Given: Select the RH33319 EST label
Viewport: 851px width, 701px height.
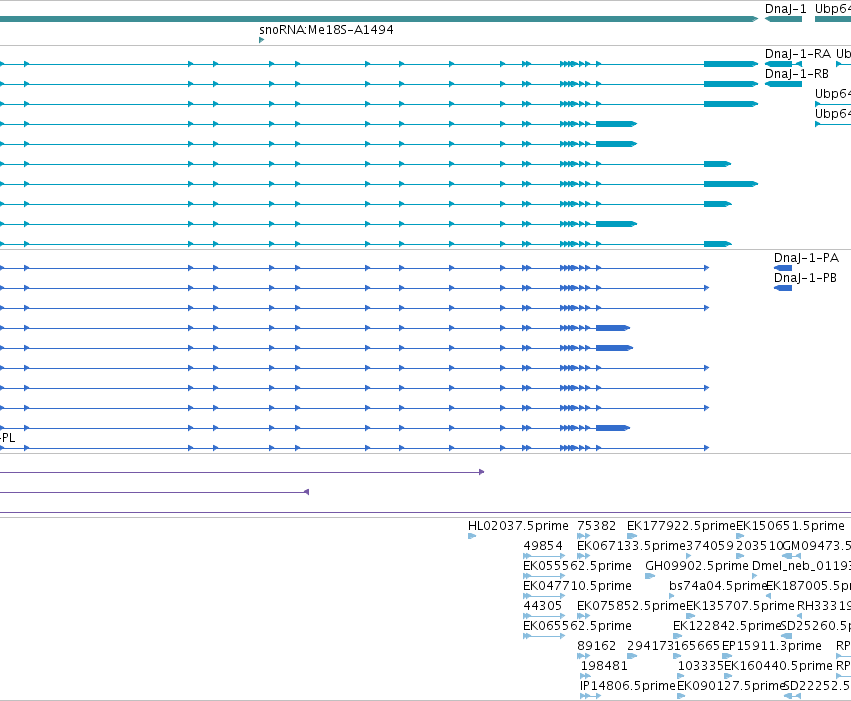Looking at the screenshot, I should click(x=824, y=606).
